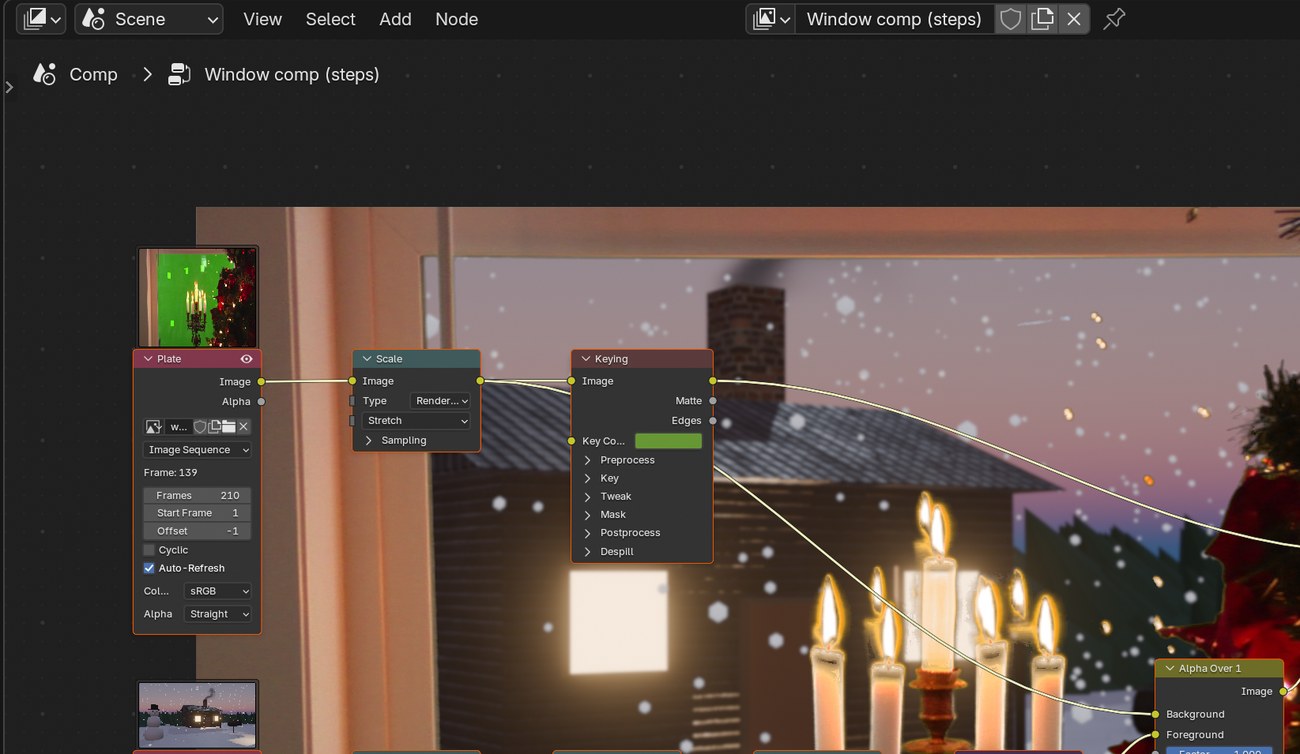
Task: Browse images in the Plate node
Action: click(x=154, y=427)
